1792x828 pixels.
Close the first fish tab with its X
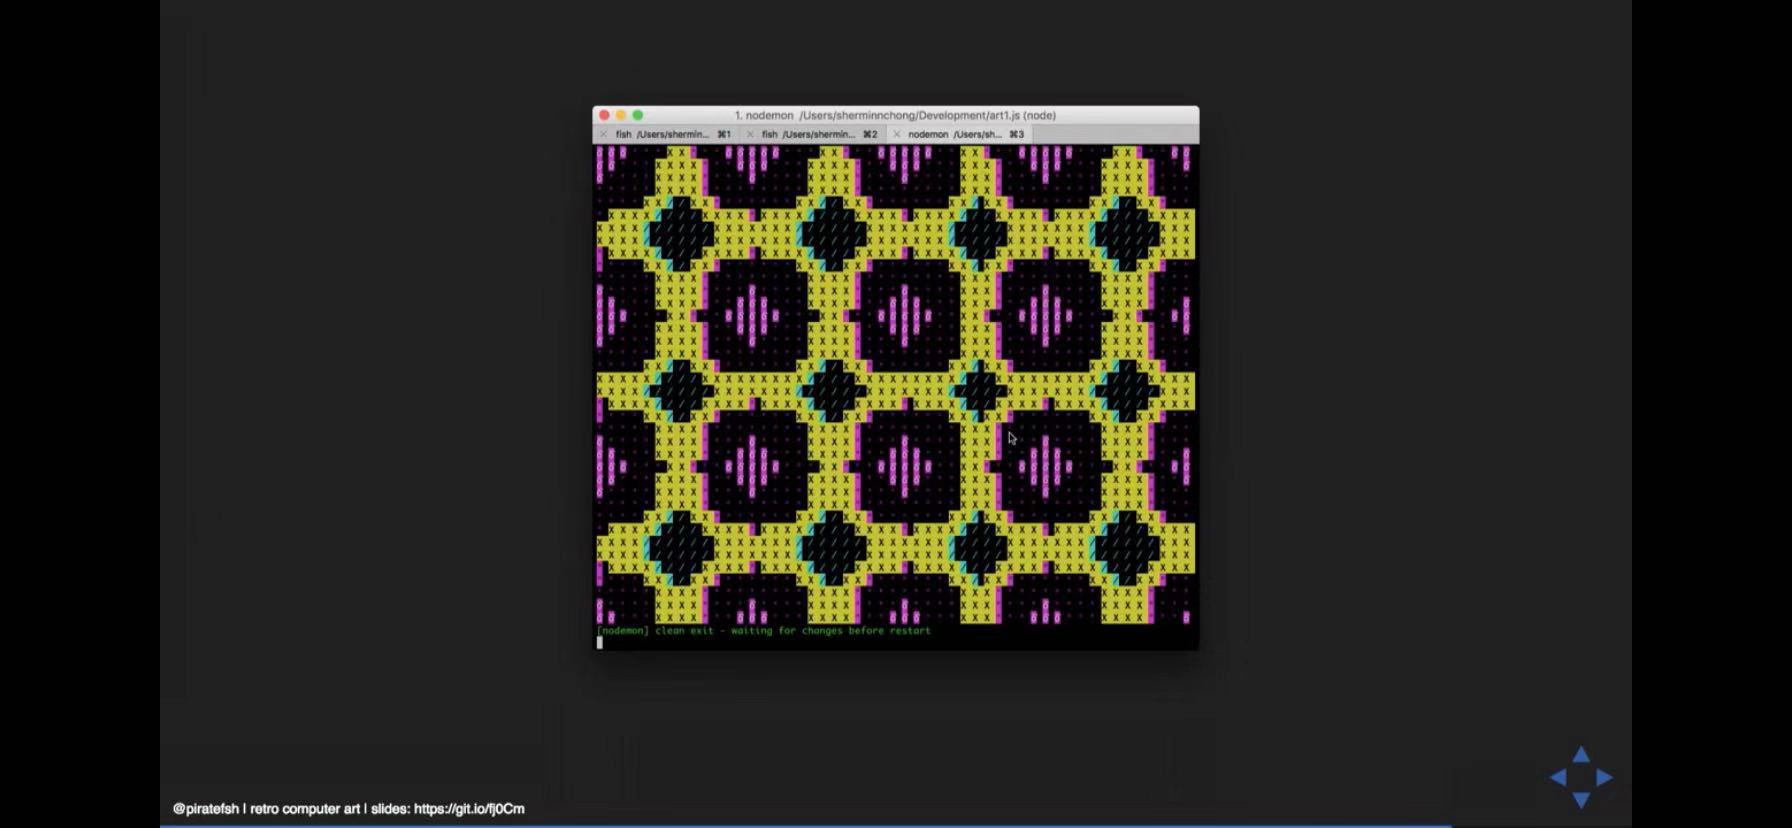pyautogui.click(x=603, y=134)
